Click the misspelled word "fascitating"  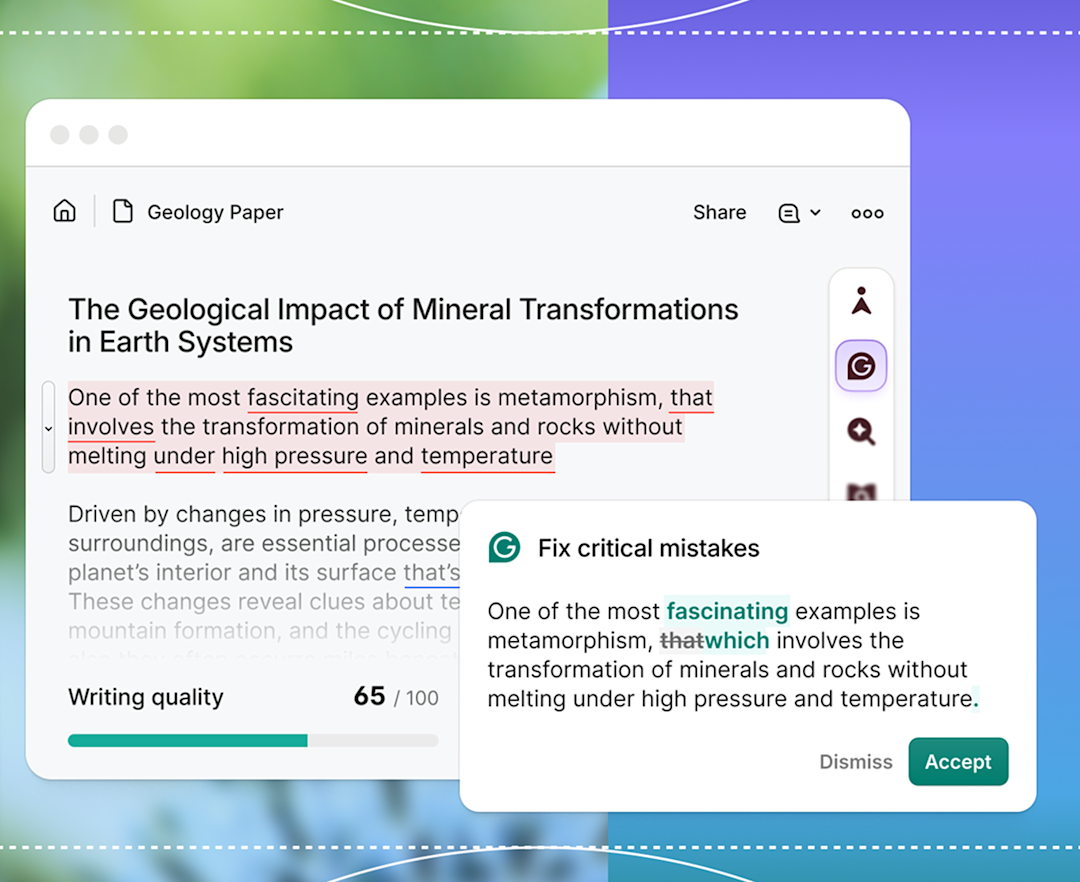tap(303, 398)
